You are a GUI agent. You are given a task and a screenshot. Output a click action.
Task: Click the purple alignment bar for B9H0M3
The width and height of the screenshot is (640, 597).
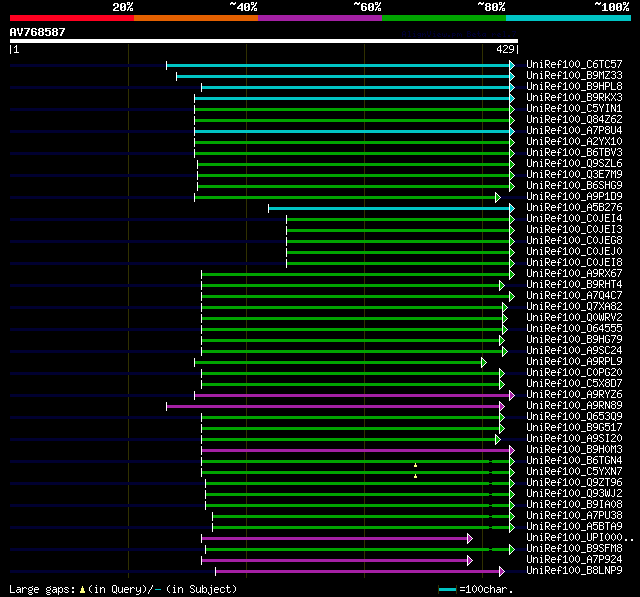coord(356,451)
